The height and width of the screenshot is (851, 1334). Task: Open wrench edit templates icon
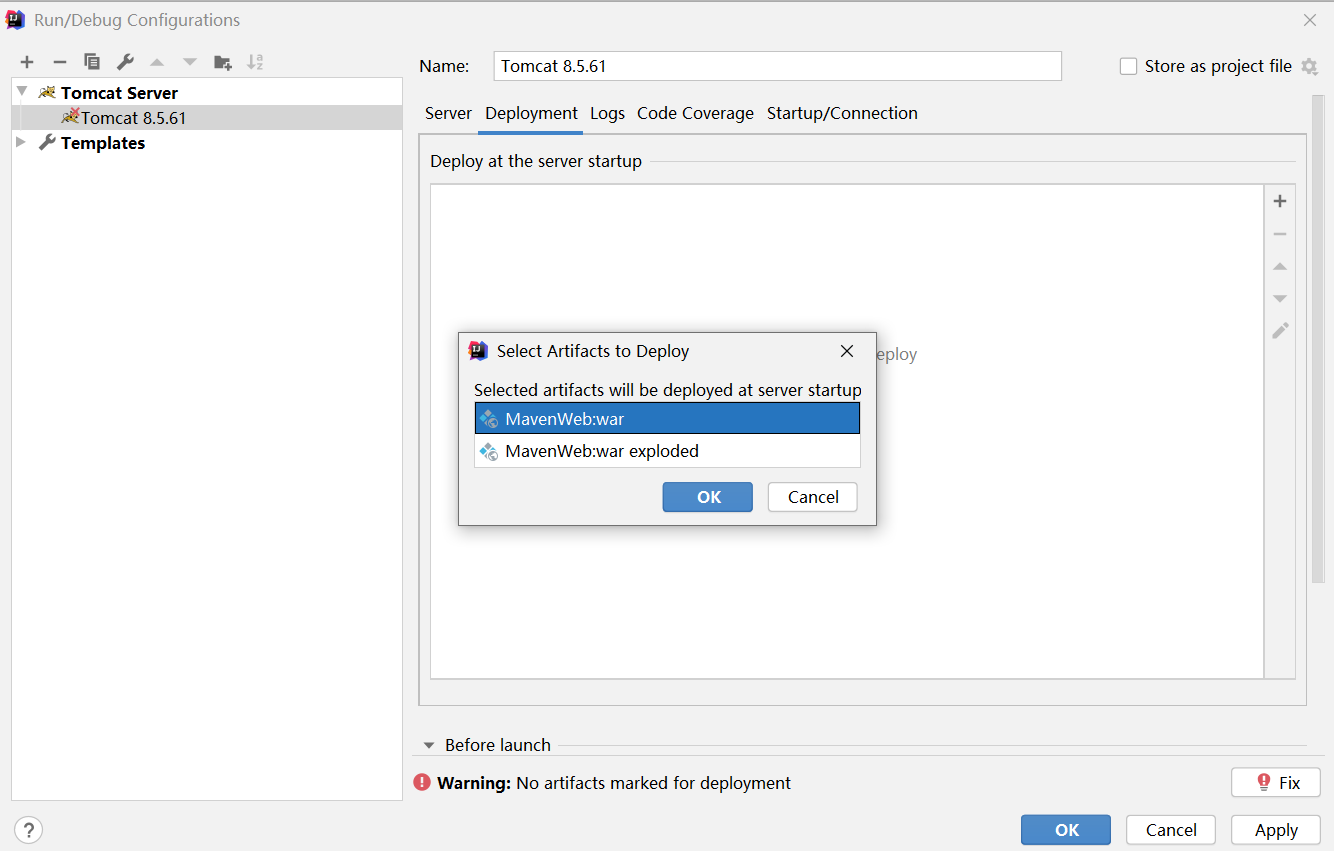point(125,62)
